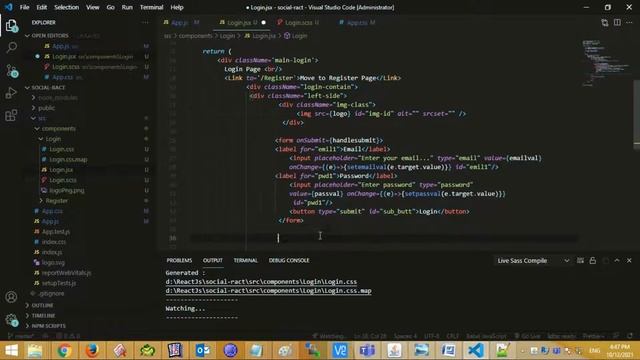Open the Accounts icon in activity bar
640x360 pixels.
[11, 297]
